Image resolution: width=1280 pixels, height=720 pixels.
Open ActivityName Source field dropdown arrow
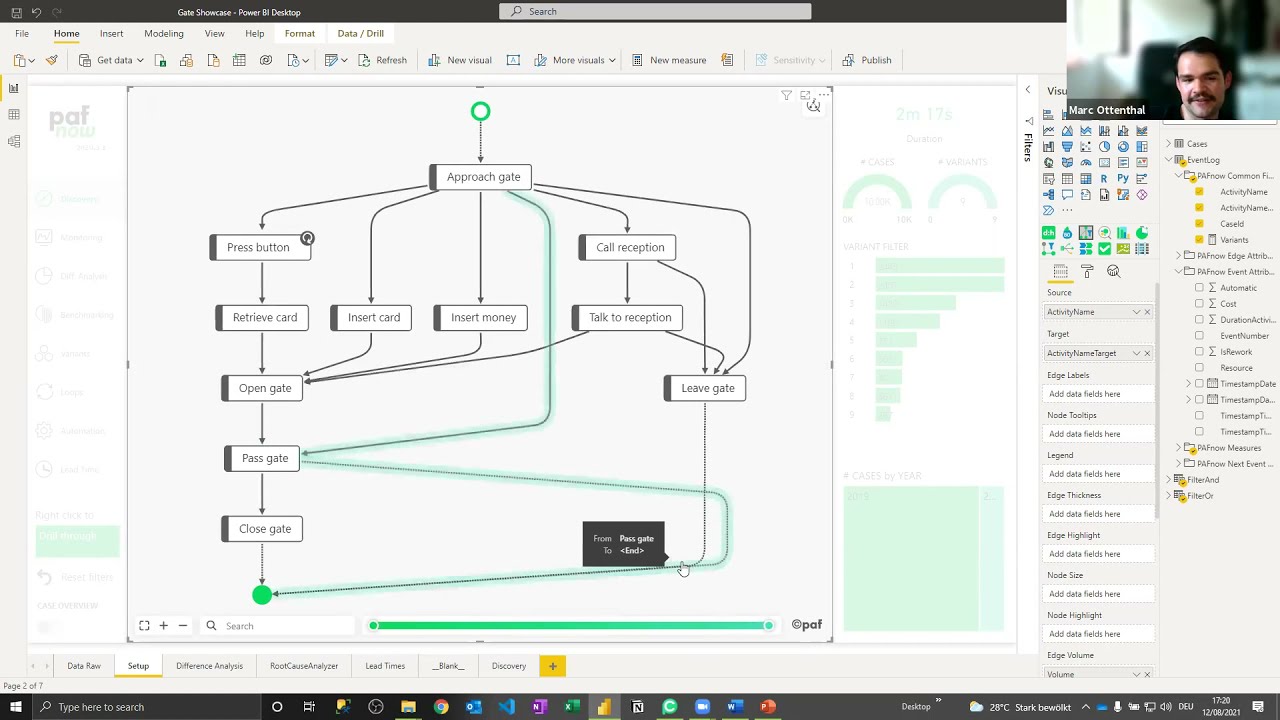click(1136, 312)
